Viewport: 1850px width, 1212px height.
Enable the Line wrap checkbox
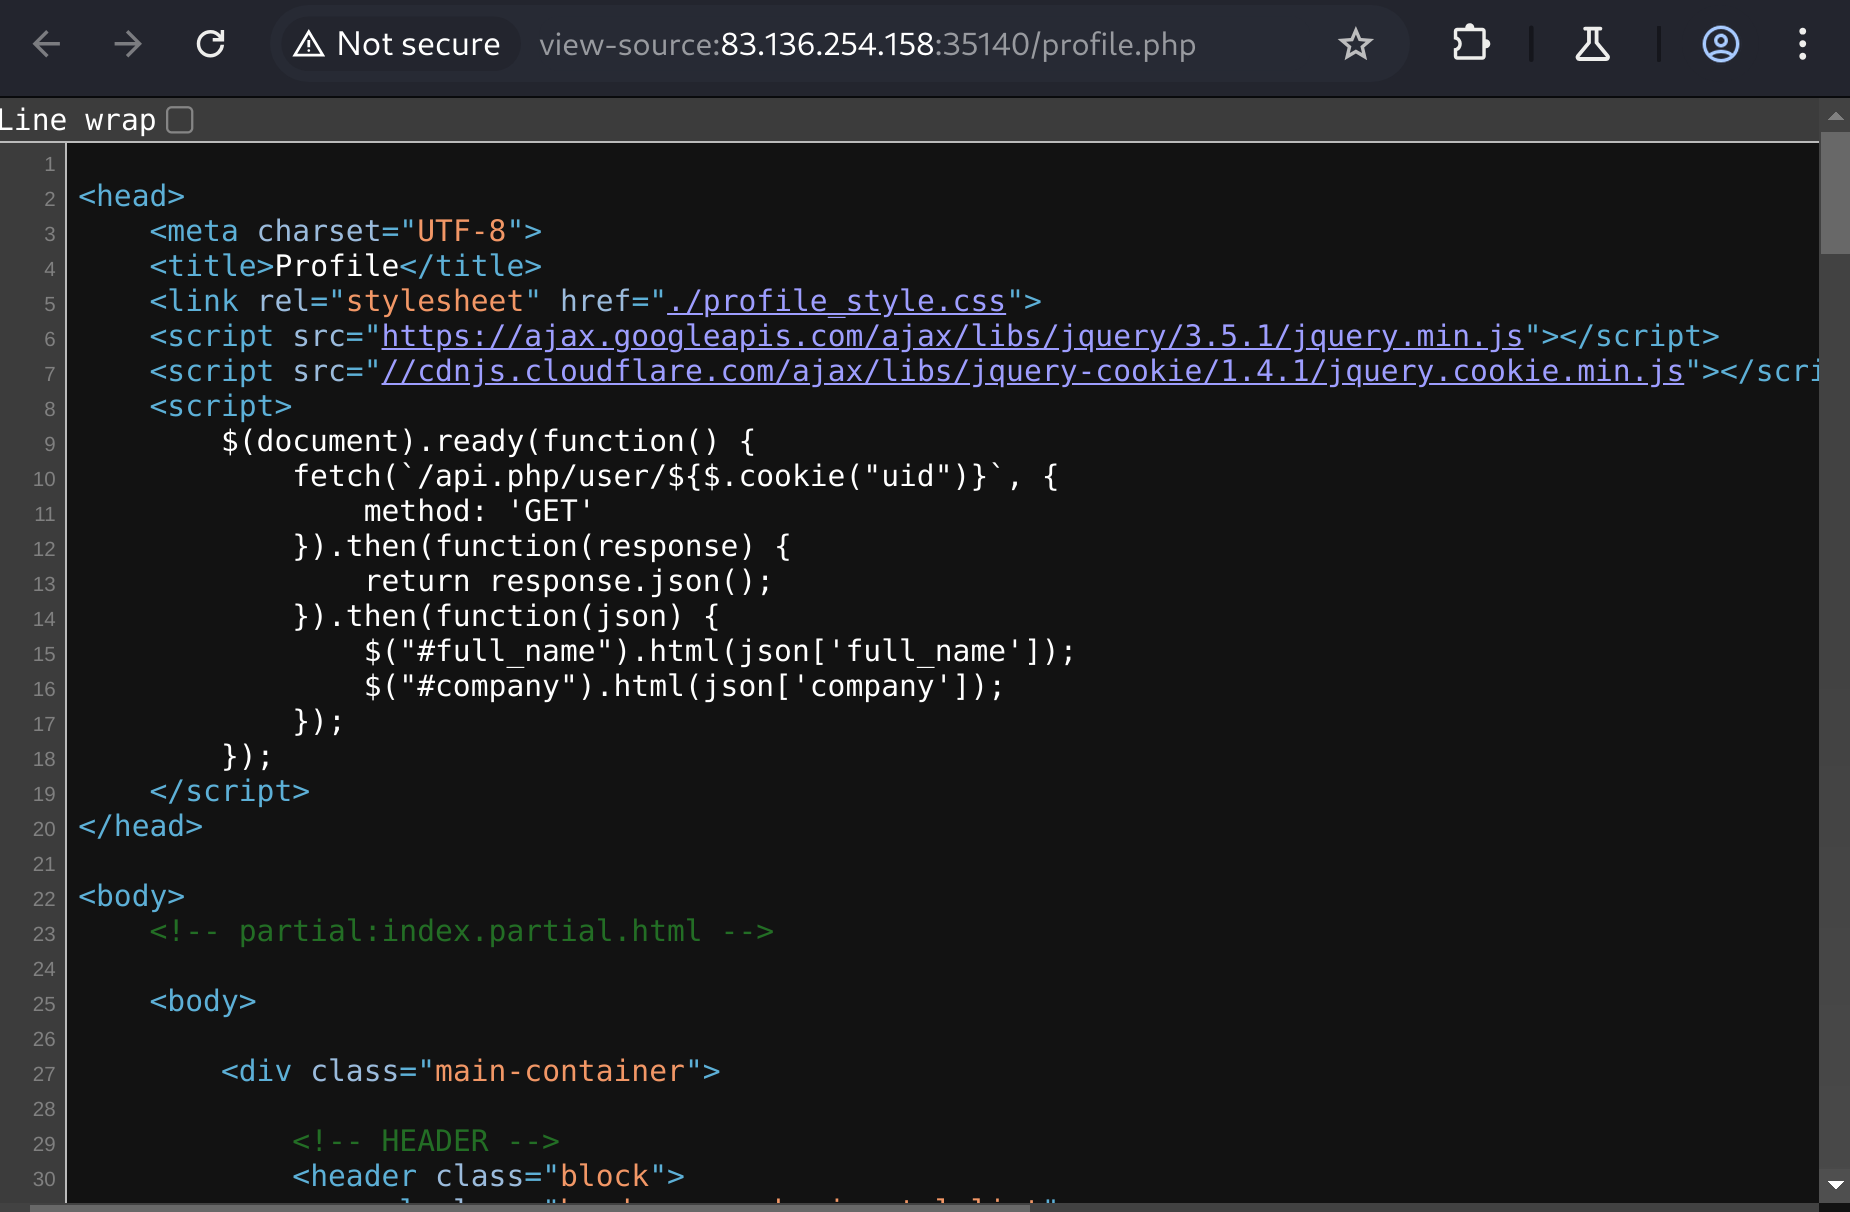[180, 120]
